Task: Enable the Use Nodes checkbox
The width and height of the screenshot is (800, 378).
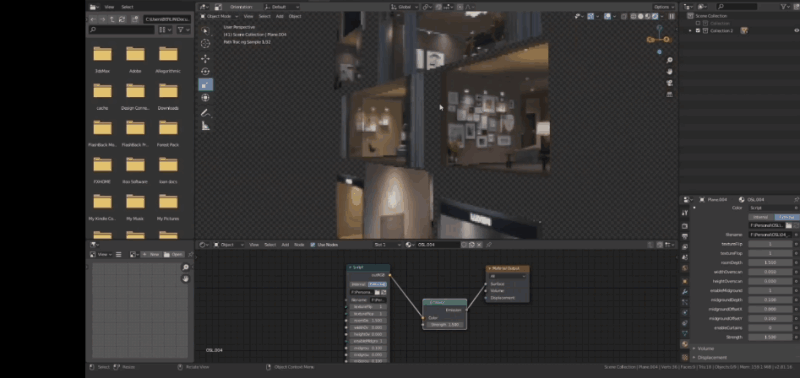Action: click(x=313, y=245)
